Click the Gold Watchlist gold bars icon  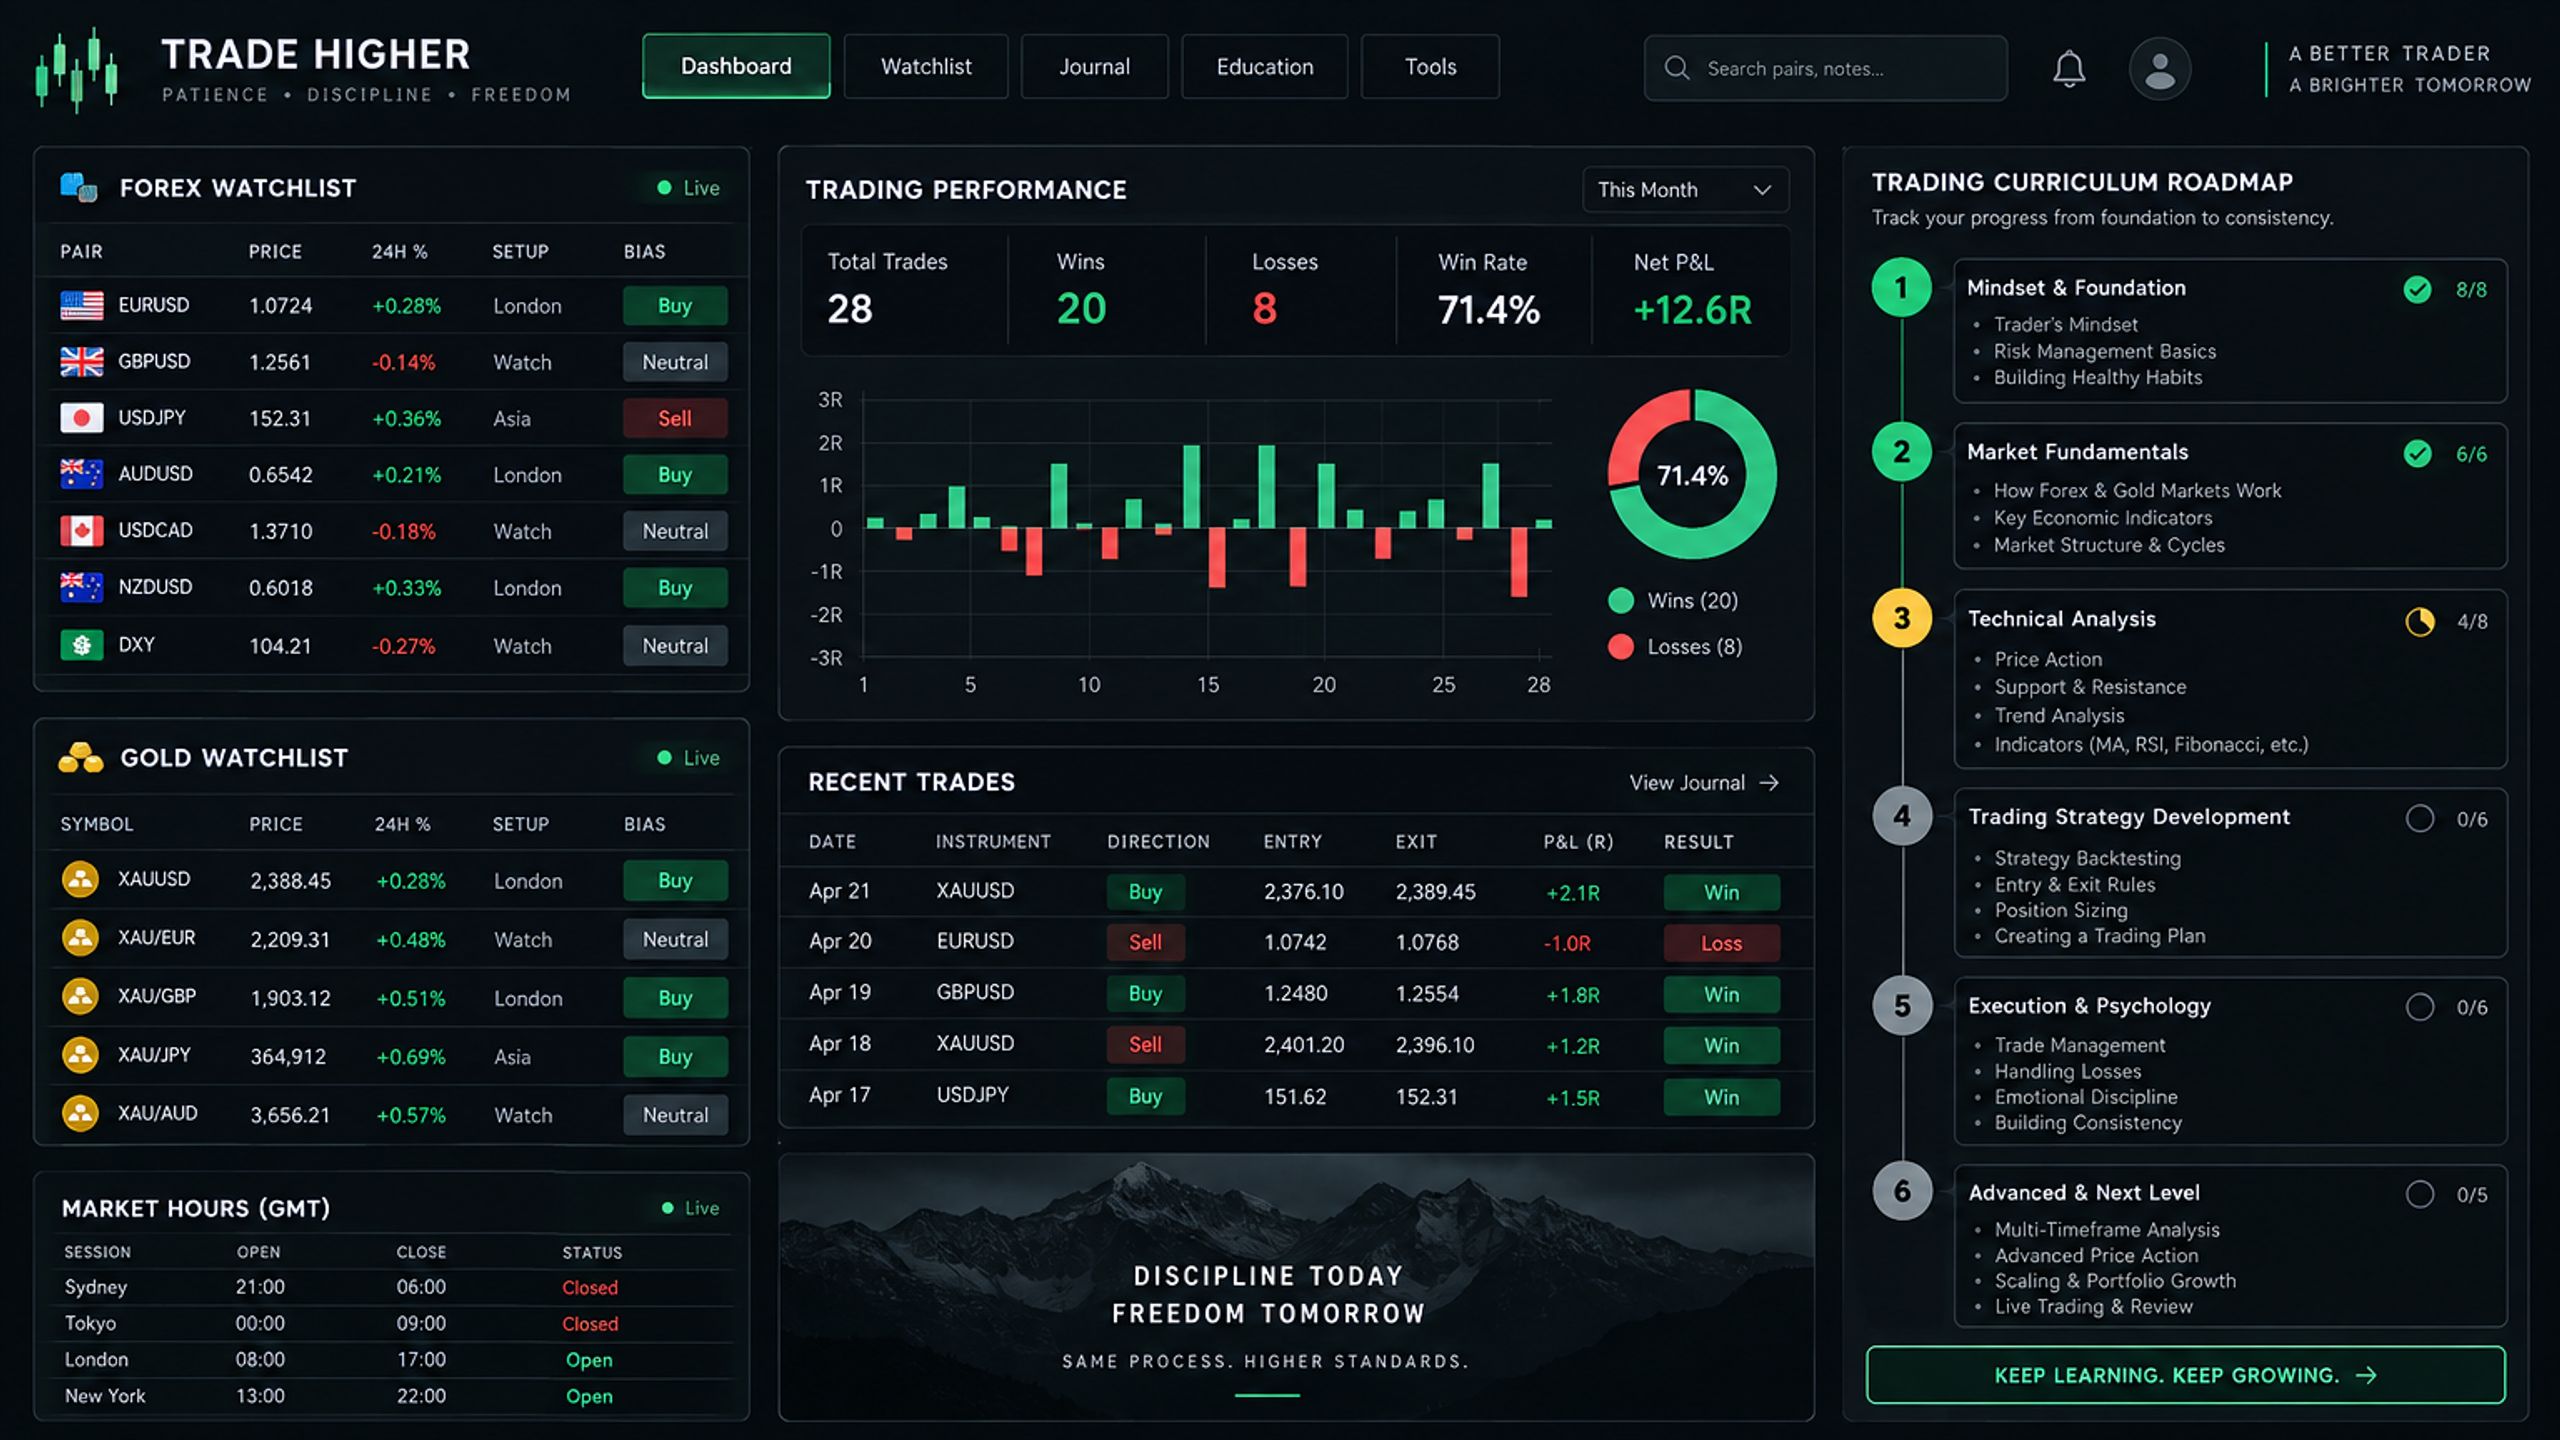81,758
